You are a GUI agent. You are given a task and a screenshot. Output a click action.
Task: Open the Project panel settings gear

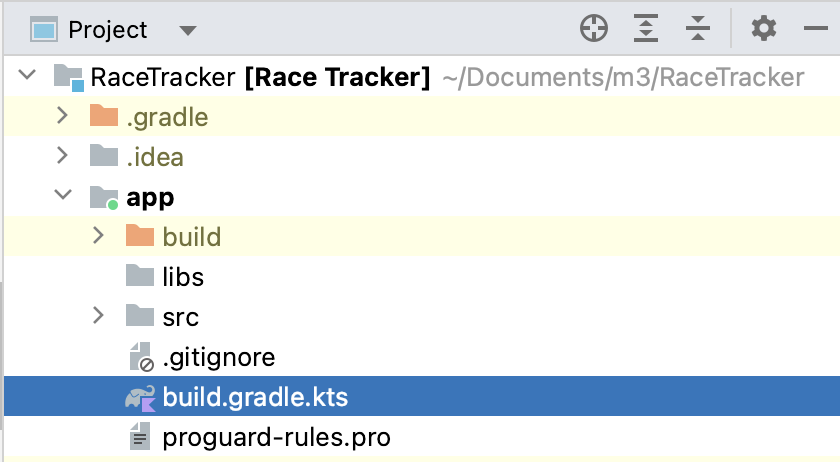click(763, 29)
